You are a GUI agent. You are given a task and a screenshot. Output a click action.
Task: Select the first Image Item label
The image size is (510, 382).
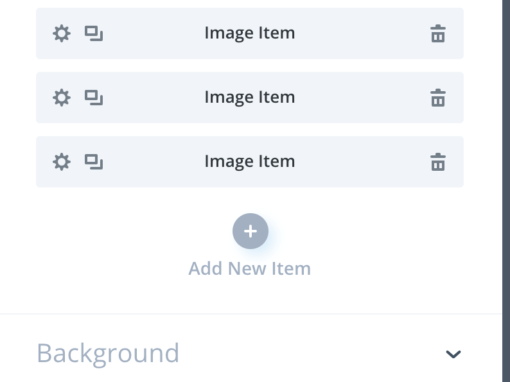tap(250, 33)
